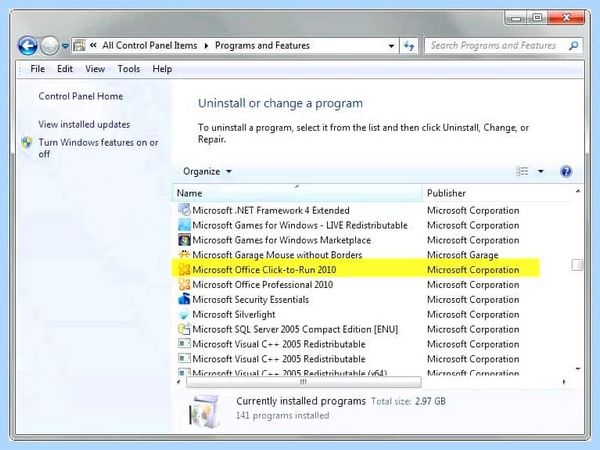Sort by the Publisher column header
600x450 pixels.
point(496,193)
